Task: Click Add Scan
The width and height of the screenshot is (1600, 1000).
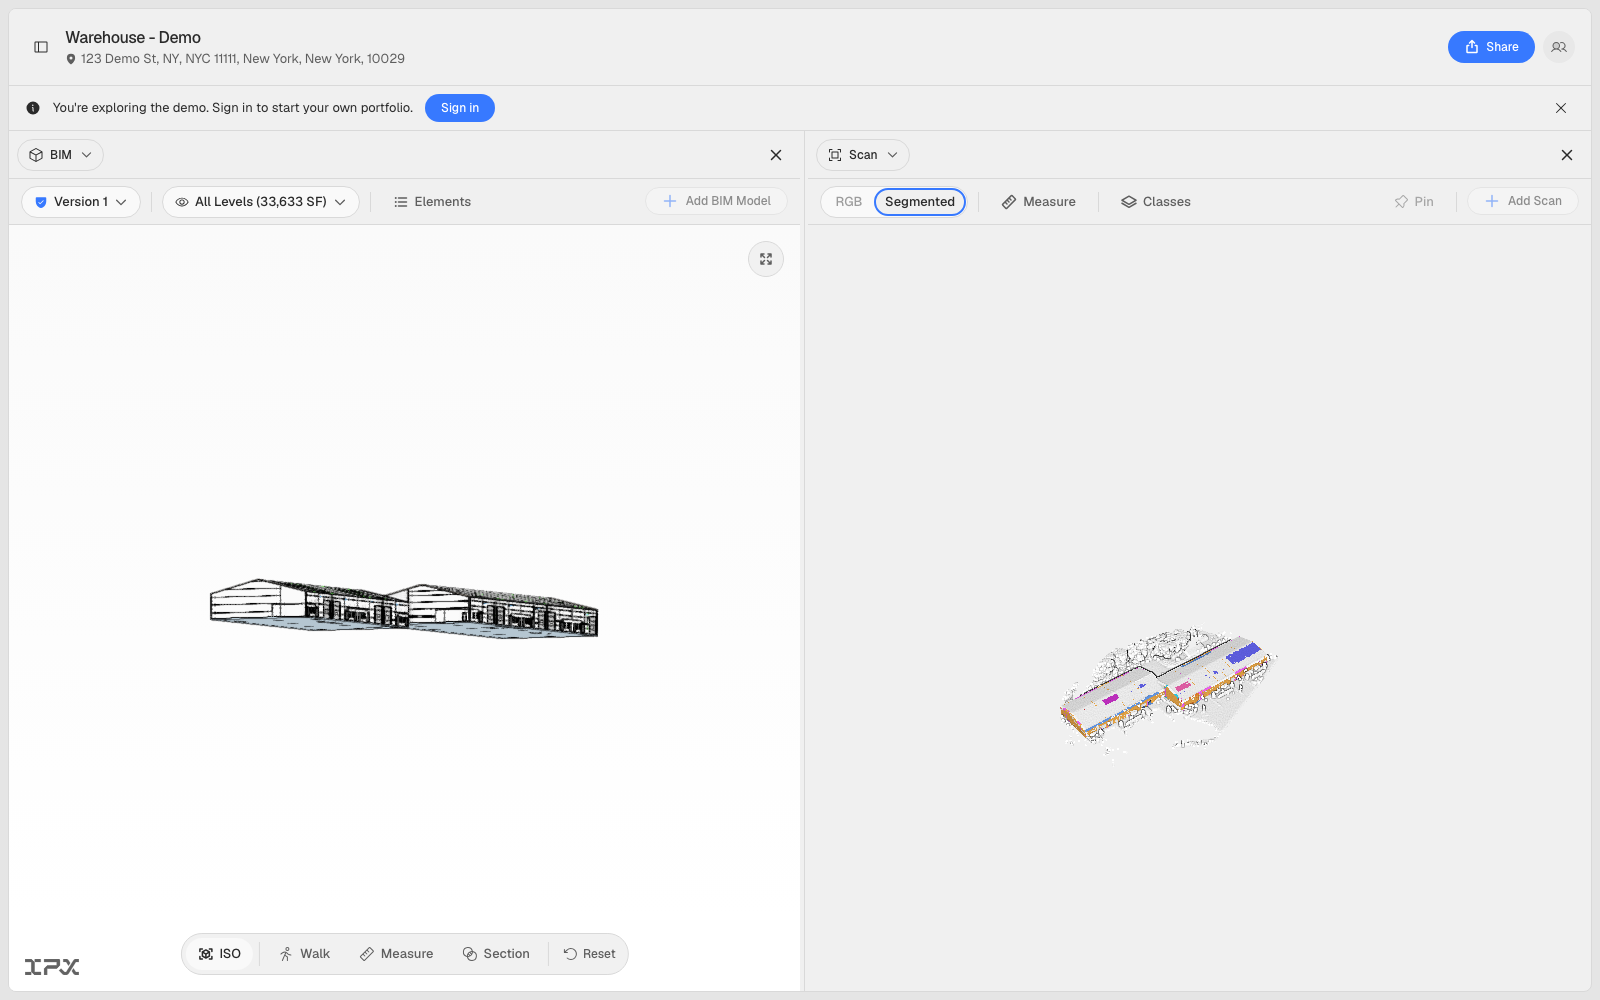Action: point(1523,201)
